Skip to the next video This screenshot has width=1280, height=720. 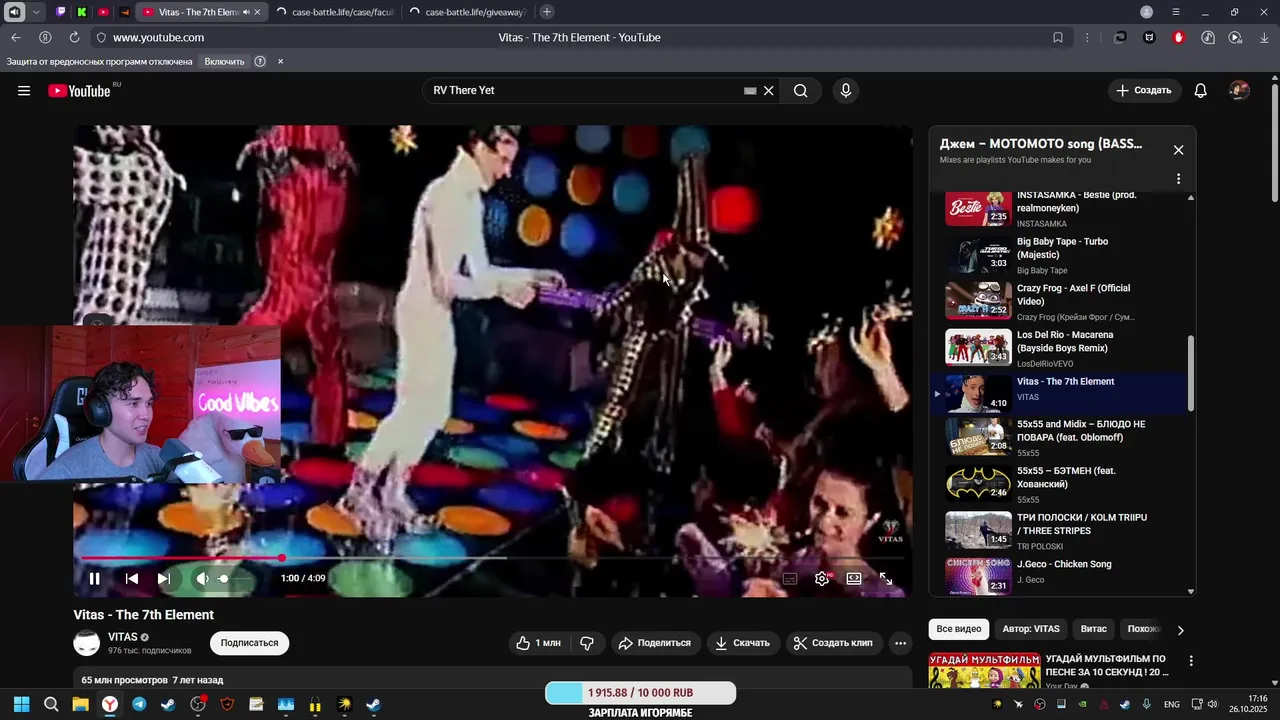pyautogui.click(x=164, y=578)
